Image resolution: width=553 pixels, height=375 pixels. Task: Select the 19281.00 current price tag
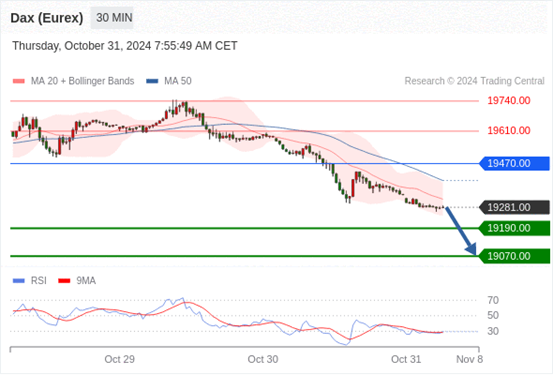(x=514, y=207)
